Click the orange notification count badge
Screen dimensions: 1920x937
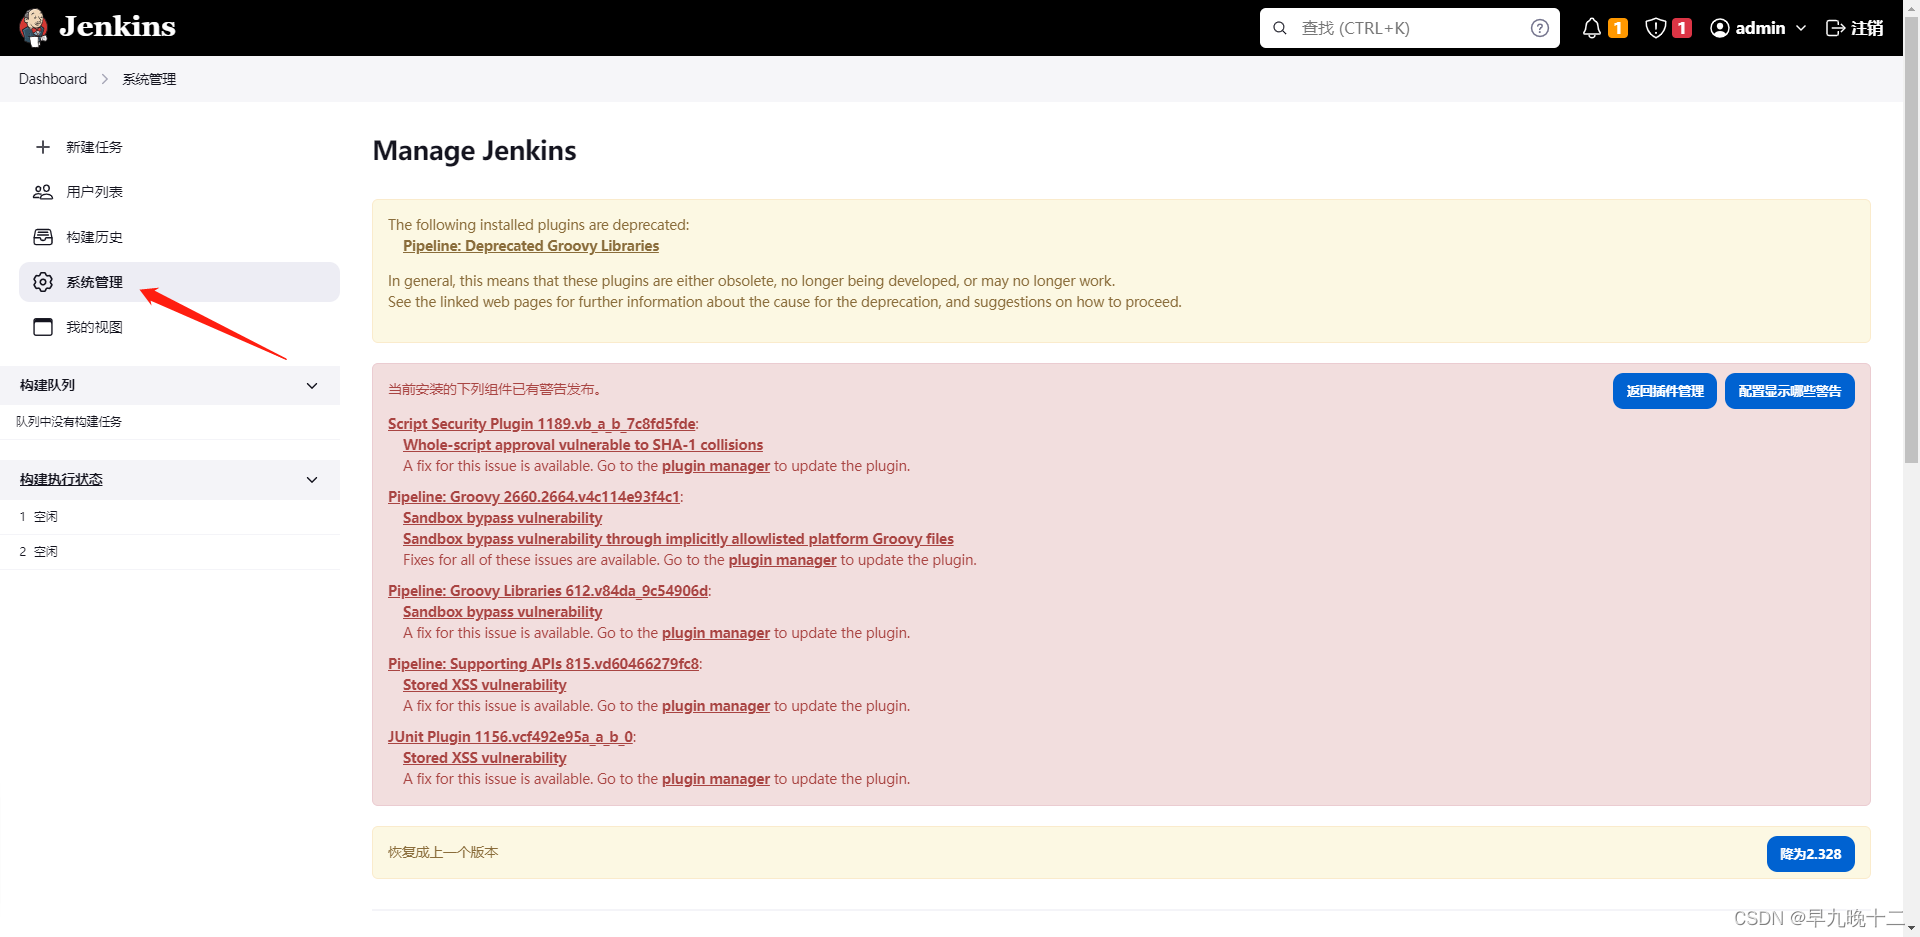pyautogui.click(x=1618, y=28)
